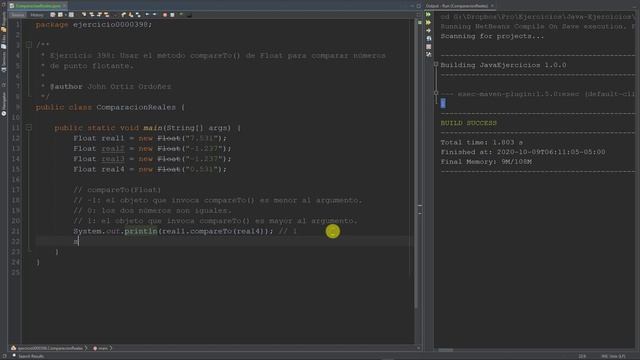The width and height of the screenshot is (640, 360).
Task: Click 'Final Memory: 9M/108M' output line
Action: point(486,162)
